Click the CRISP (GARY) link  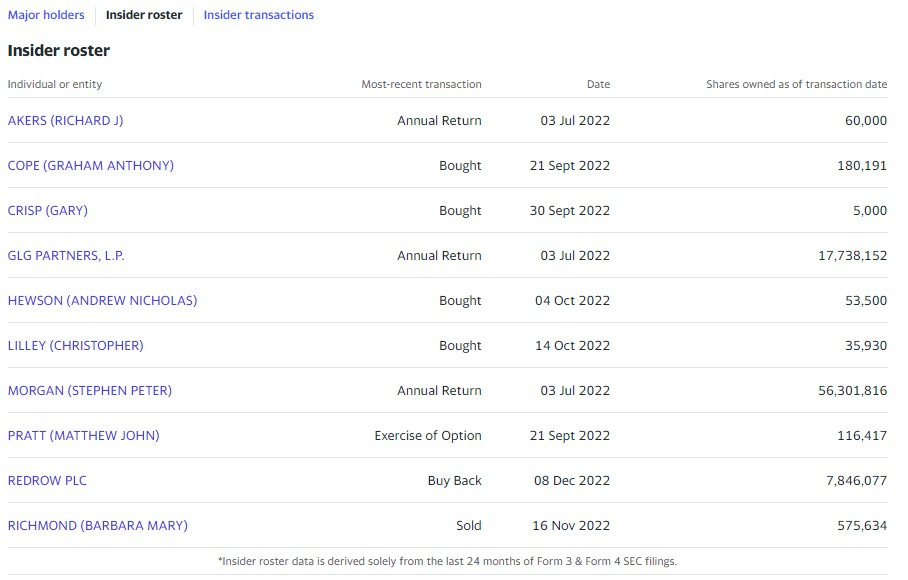pyautogui.click(x=47, y=211)
